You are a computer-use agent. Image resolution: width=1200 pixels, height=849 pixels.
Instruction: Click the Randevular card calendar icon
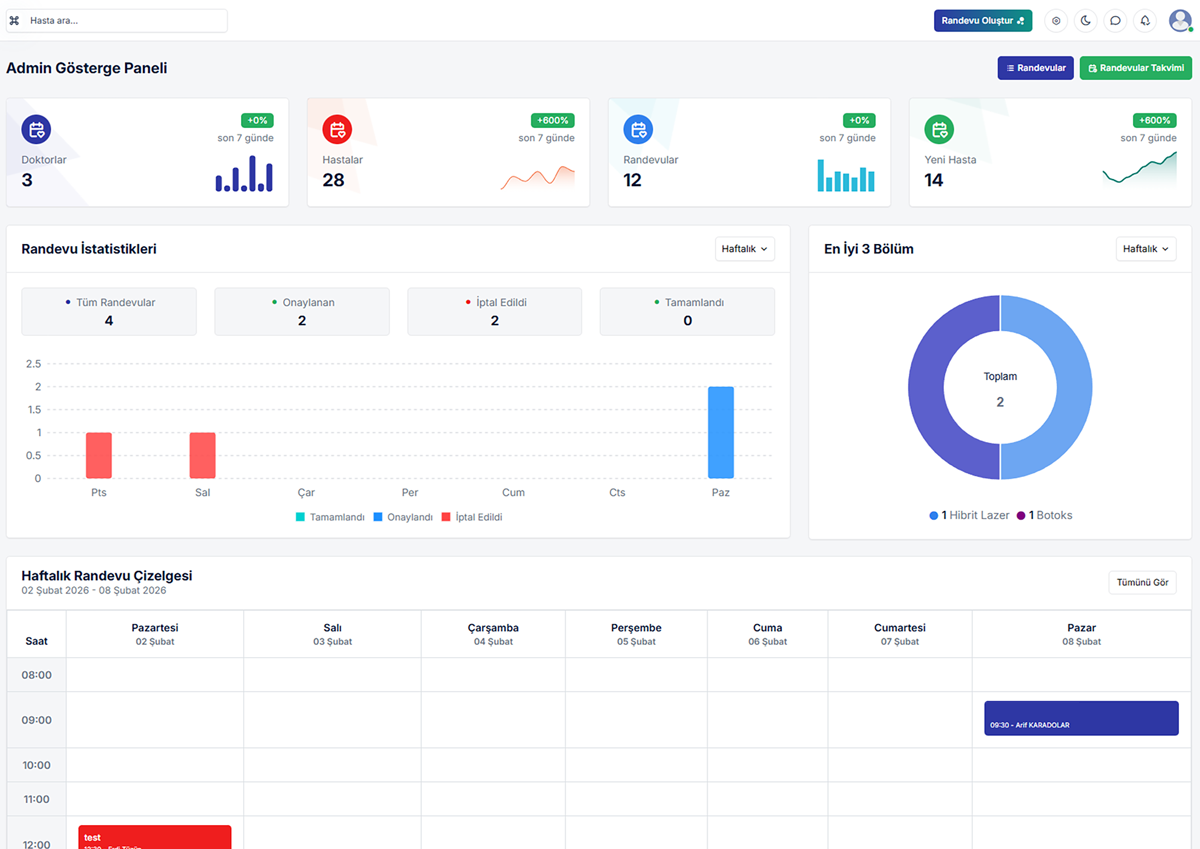638,129
